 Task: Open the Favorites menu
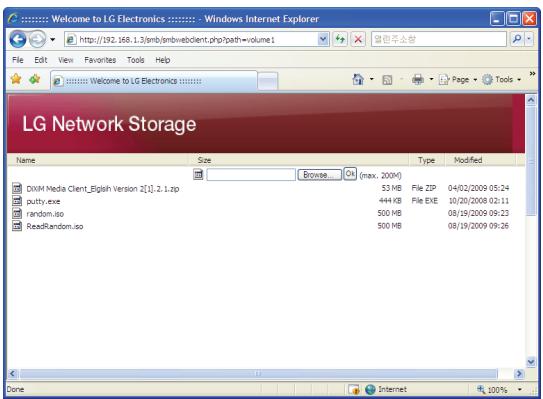point(100,60)
